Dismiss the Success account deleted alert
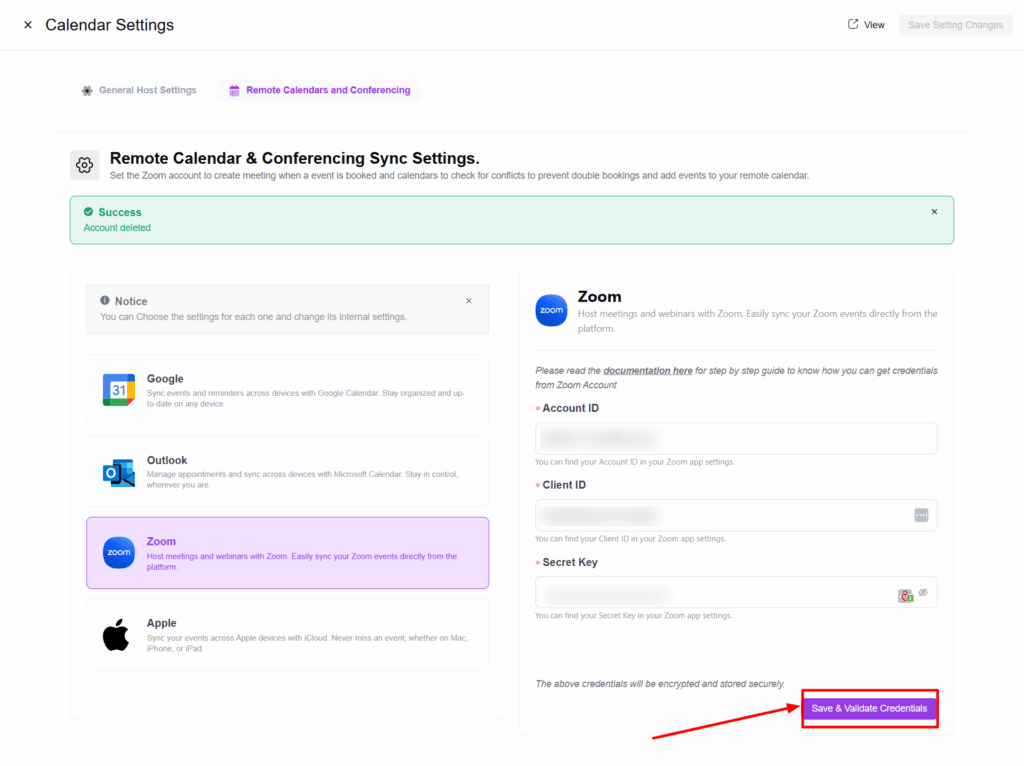 click(934, 212)
